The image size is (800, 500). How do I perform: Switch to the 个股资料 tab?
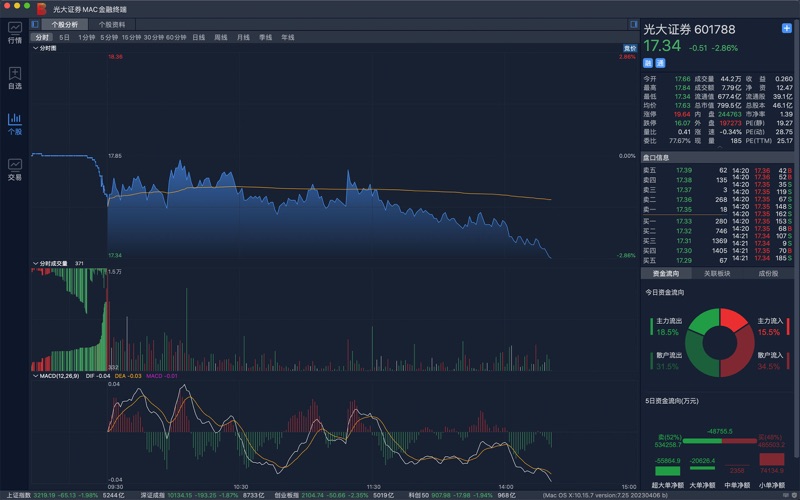coord(112,24)
